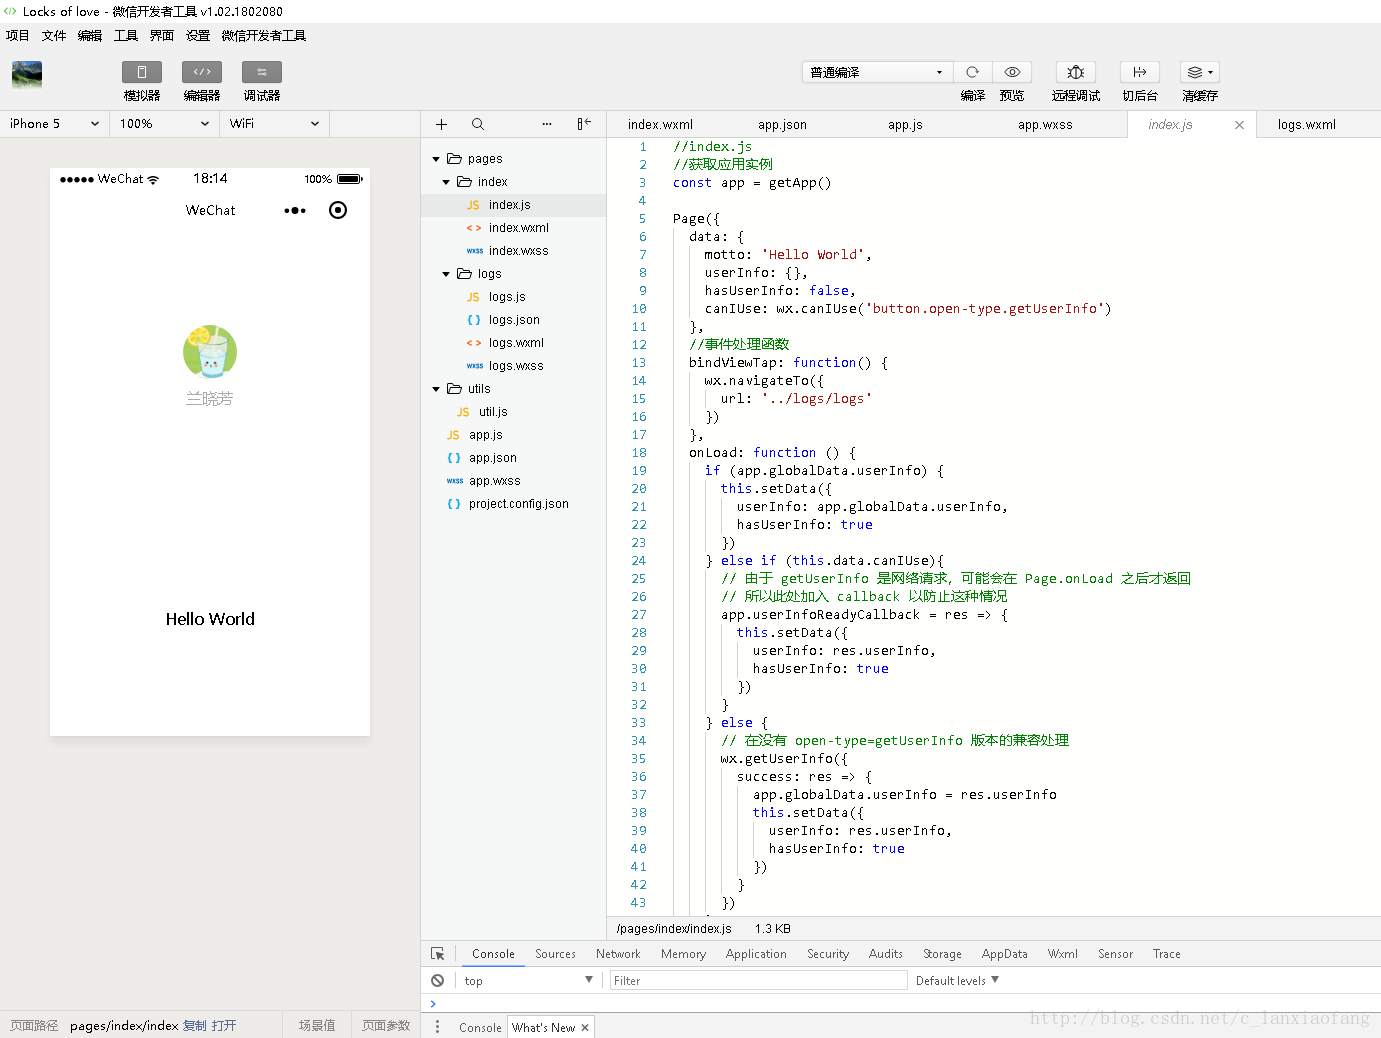Image resolution: width=1381 pixels, height=1038 pixels.
Task: Search files with magnifier icon
Action: [478, 124]
